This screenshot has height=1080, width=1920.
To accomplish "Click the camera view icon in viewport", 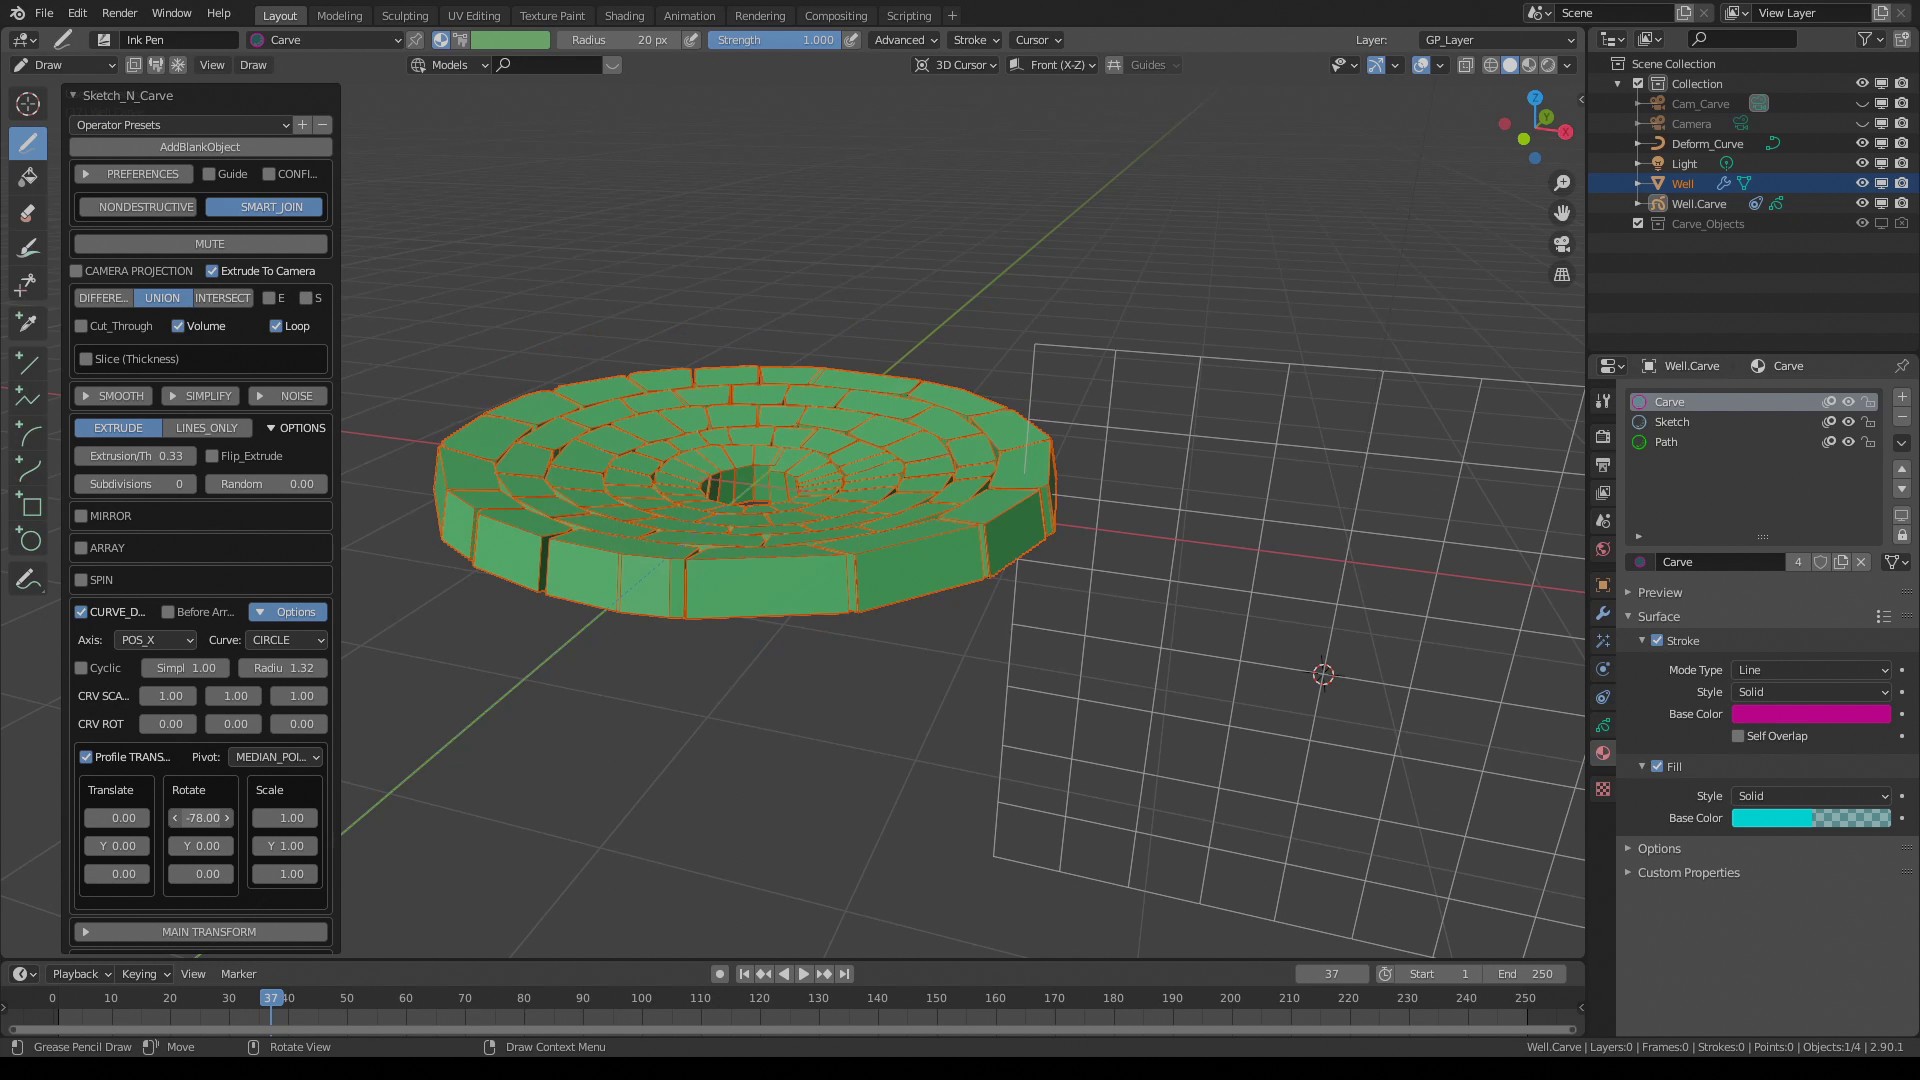I will click(x=1561, y=244).
